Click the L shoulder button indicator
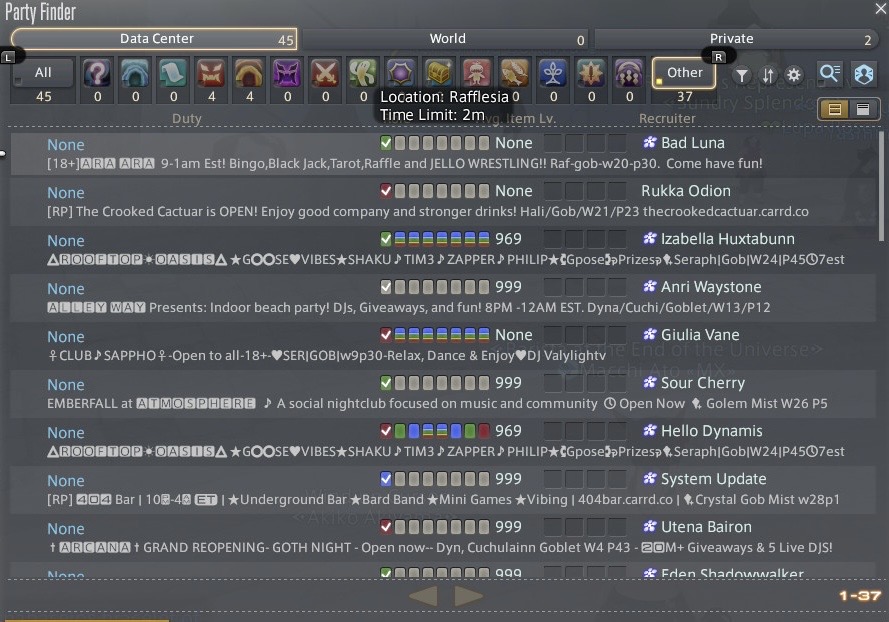The height and width of the screenshot is (622, 889). (x=8, y=57)
